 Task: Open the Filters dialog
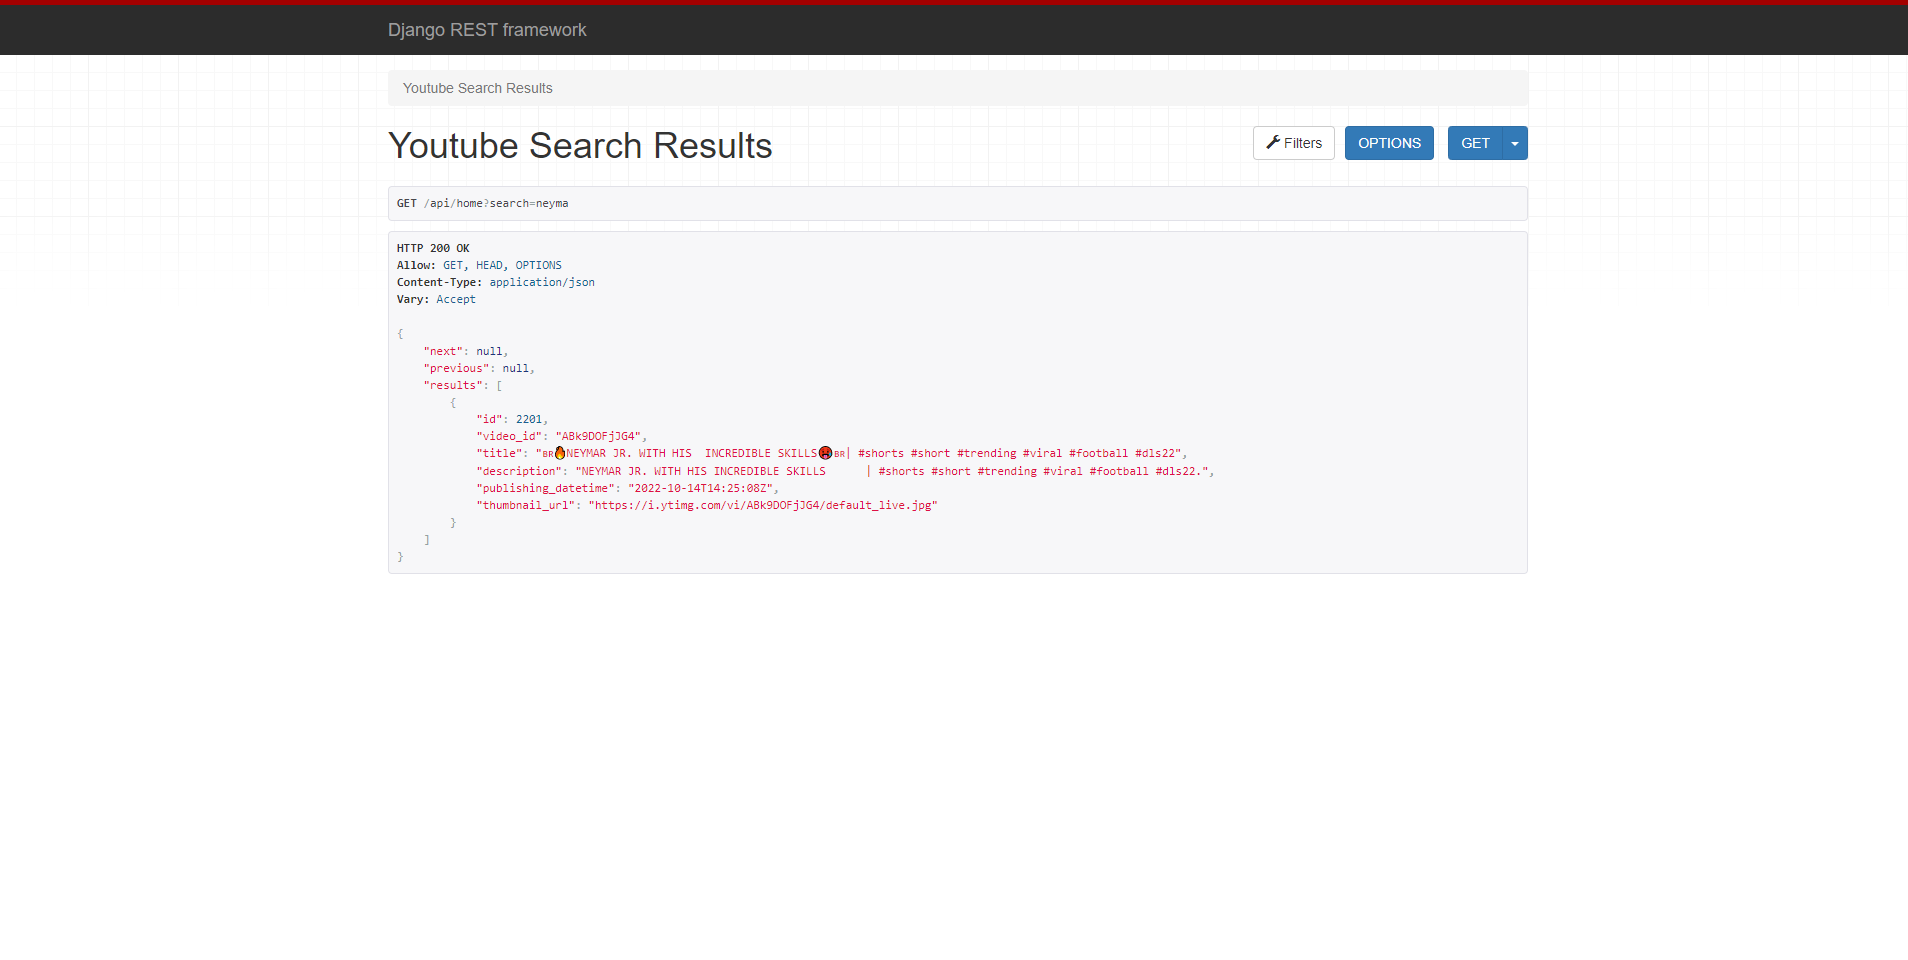(1293, 143)
